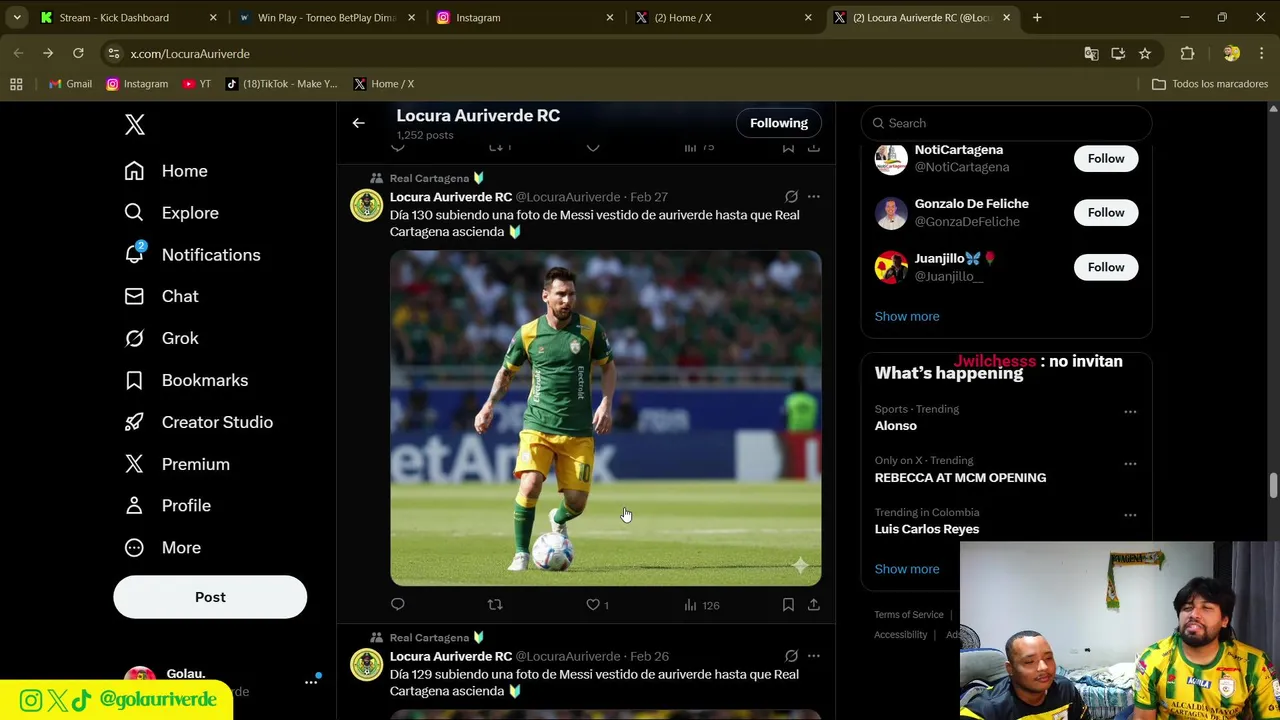This screenshot has height=720, width=1280.
Task: Reload the page
Action: pos(78,53)
